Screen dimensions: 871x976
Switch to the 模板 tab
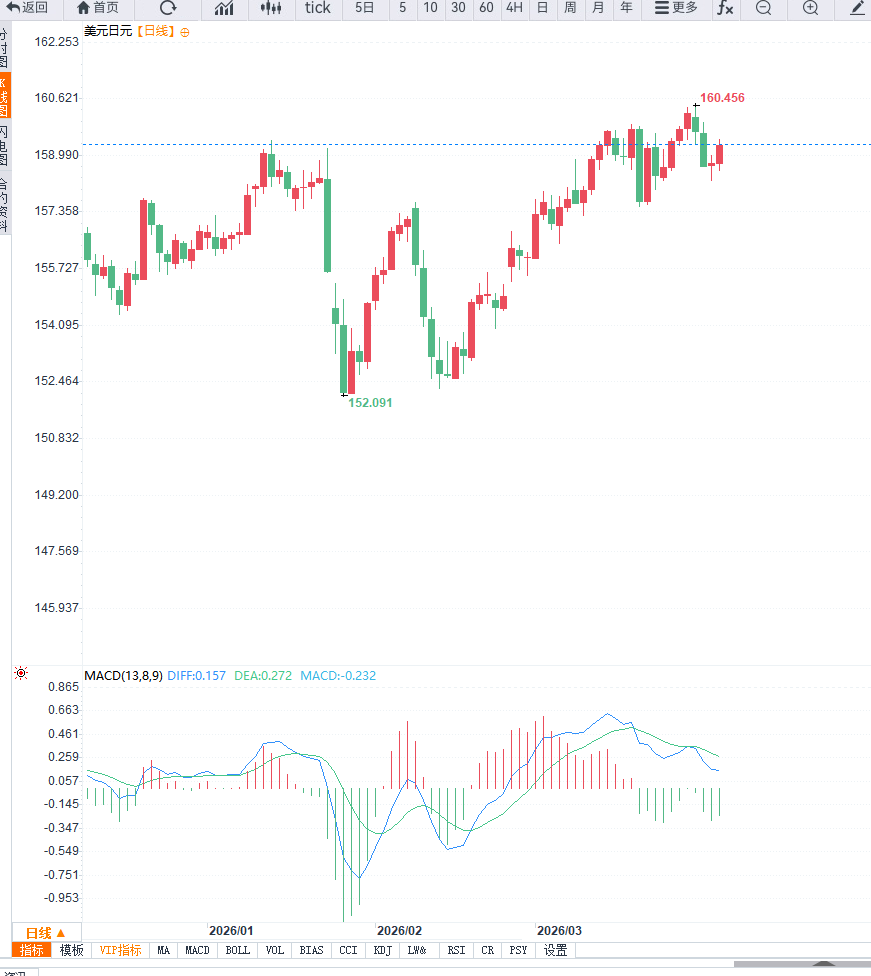[72, 950]
